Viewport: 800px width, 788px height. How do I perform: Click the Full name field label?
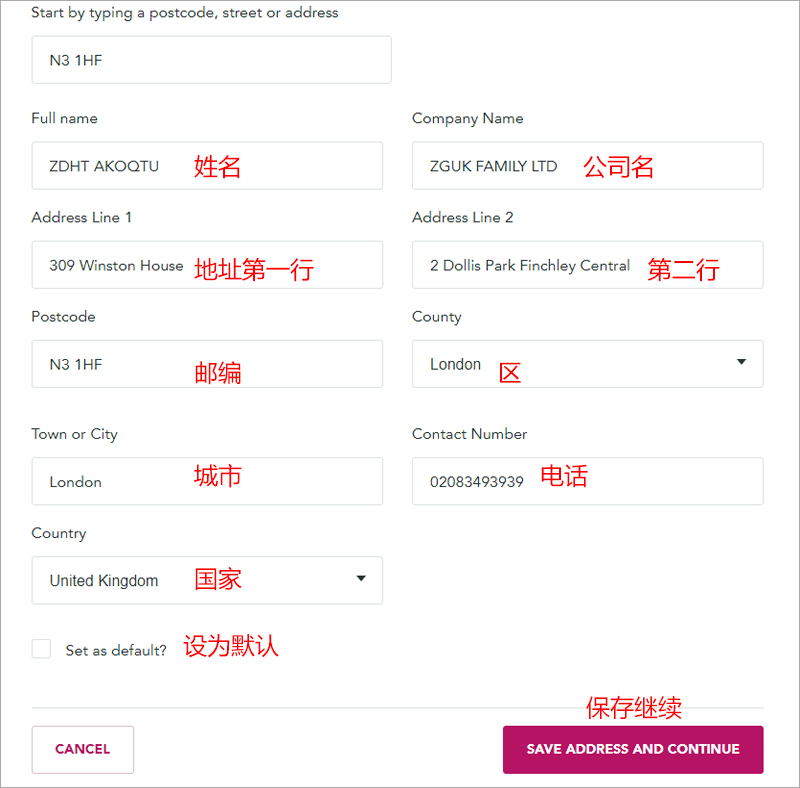coord(64,118)
